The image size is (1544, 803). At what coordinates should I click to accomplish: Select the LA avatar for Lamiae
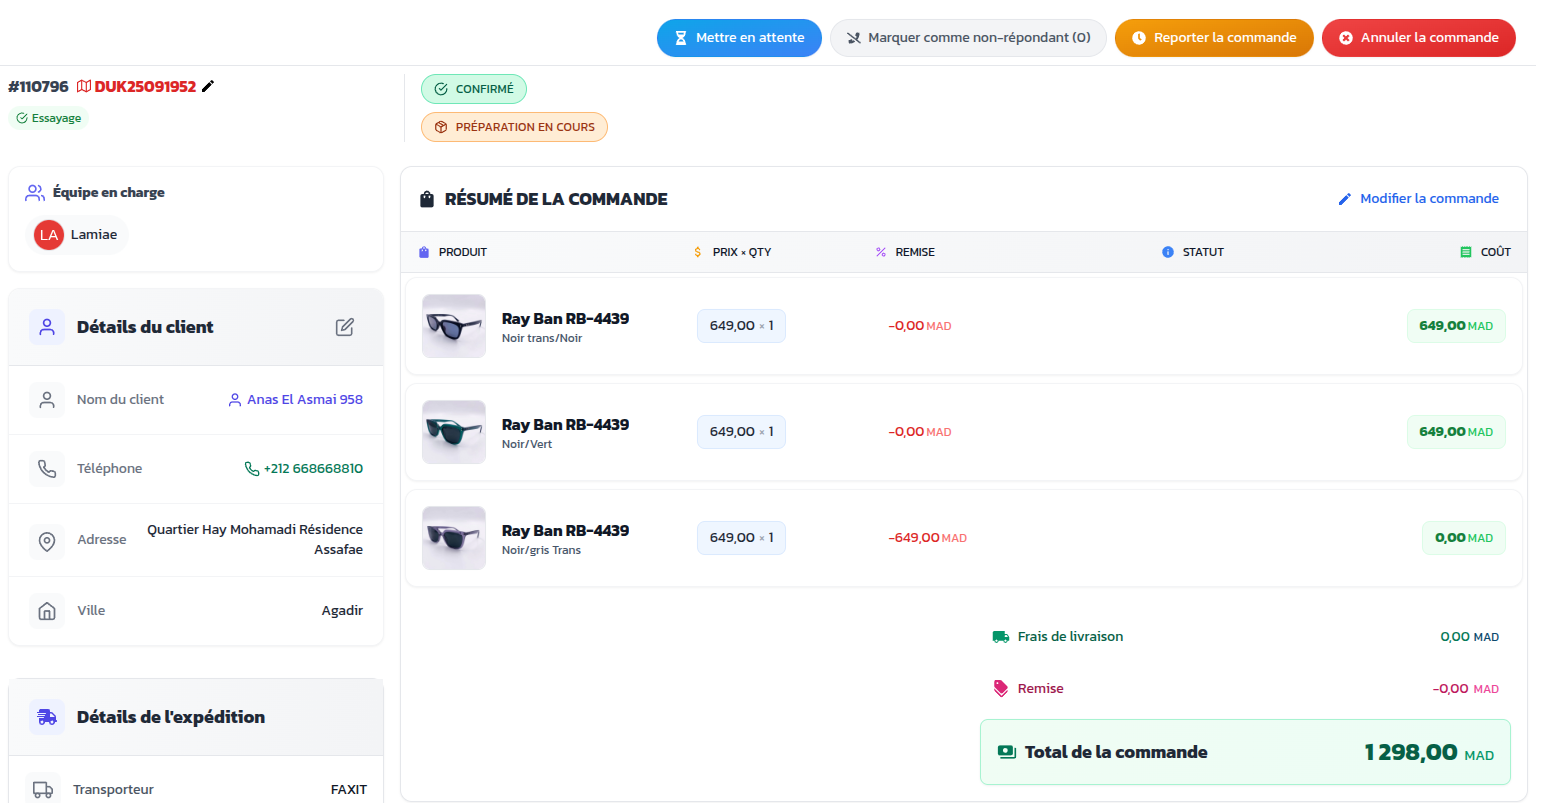[49, 235]
